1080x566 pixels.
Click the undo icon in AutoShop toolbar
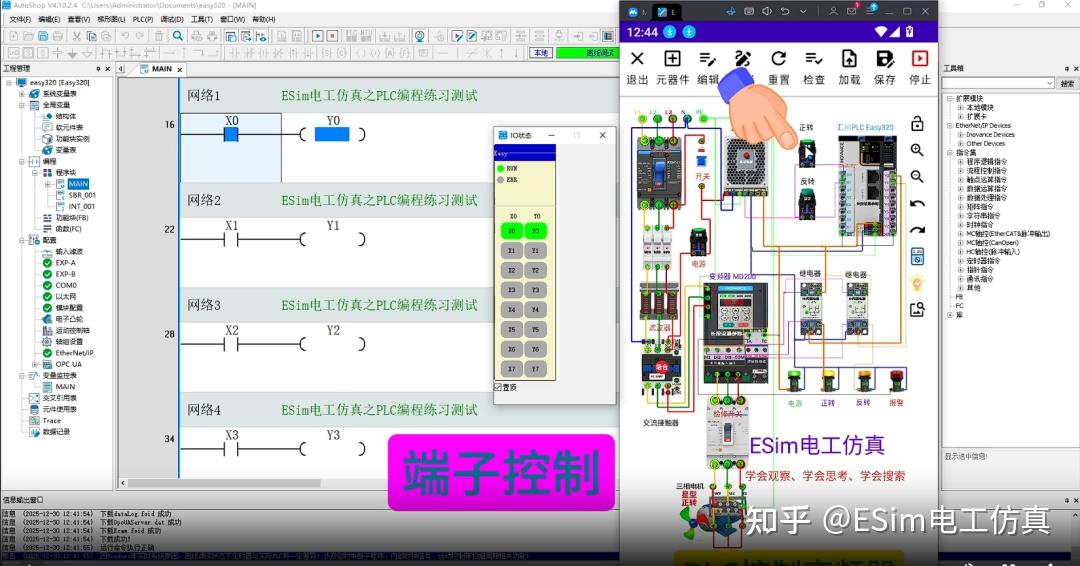(x=125, y=36)
